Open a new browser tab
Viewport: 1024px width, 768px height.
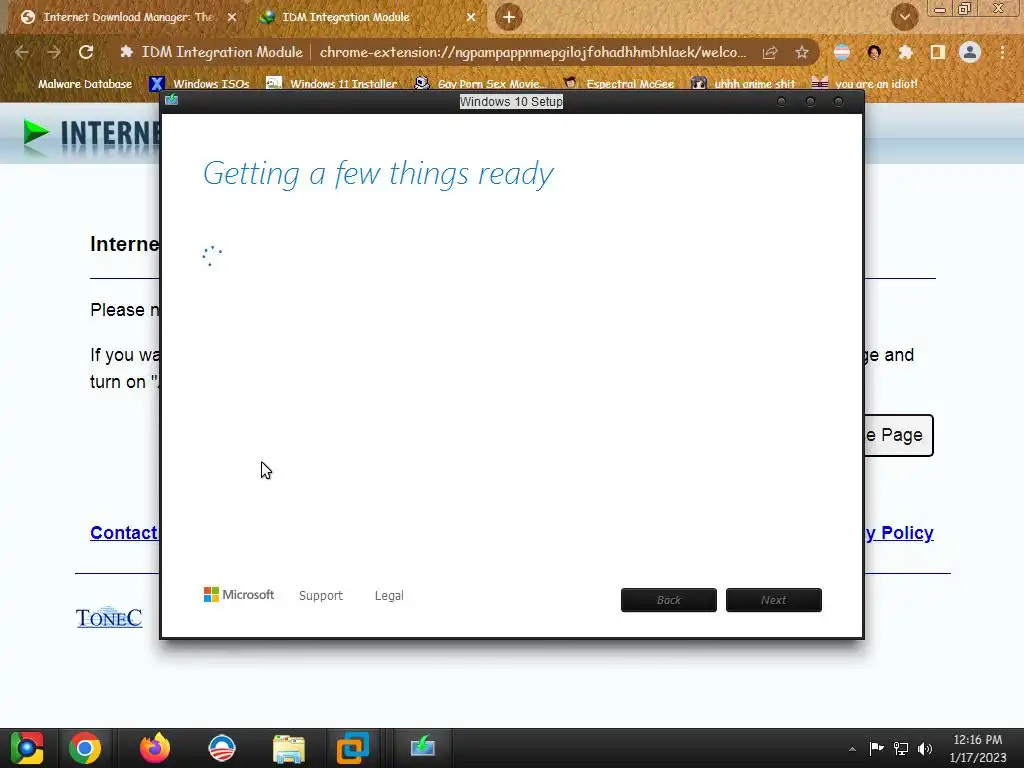tap(509, 17)
